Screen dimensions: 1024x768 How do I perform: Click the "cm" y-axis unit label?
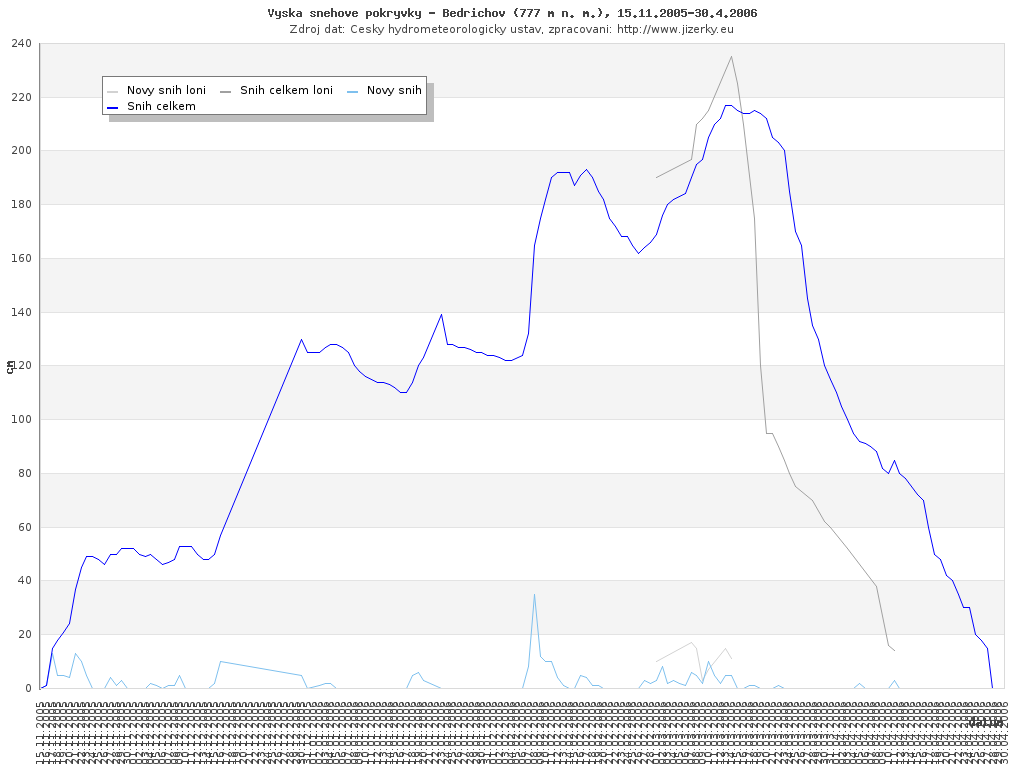coord(10,366)
